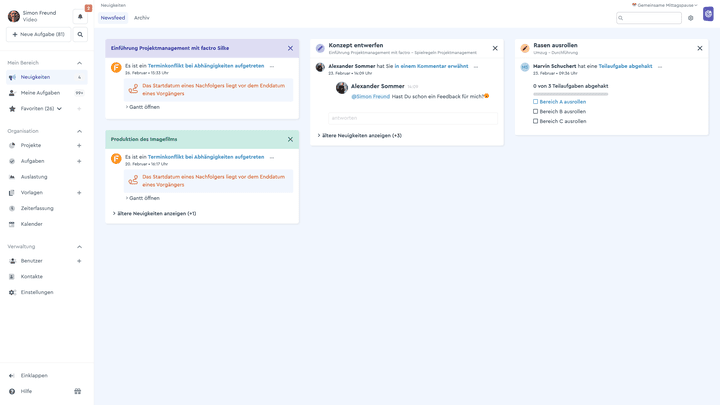Image resolution: width=720 pixels, height=405 pixels.
Task: Add a new user with Benutzer plus
Action: tap(79, 261)
